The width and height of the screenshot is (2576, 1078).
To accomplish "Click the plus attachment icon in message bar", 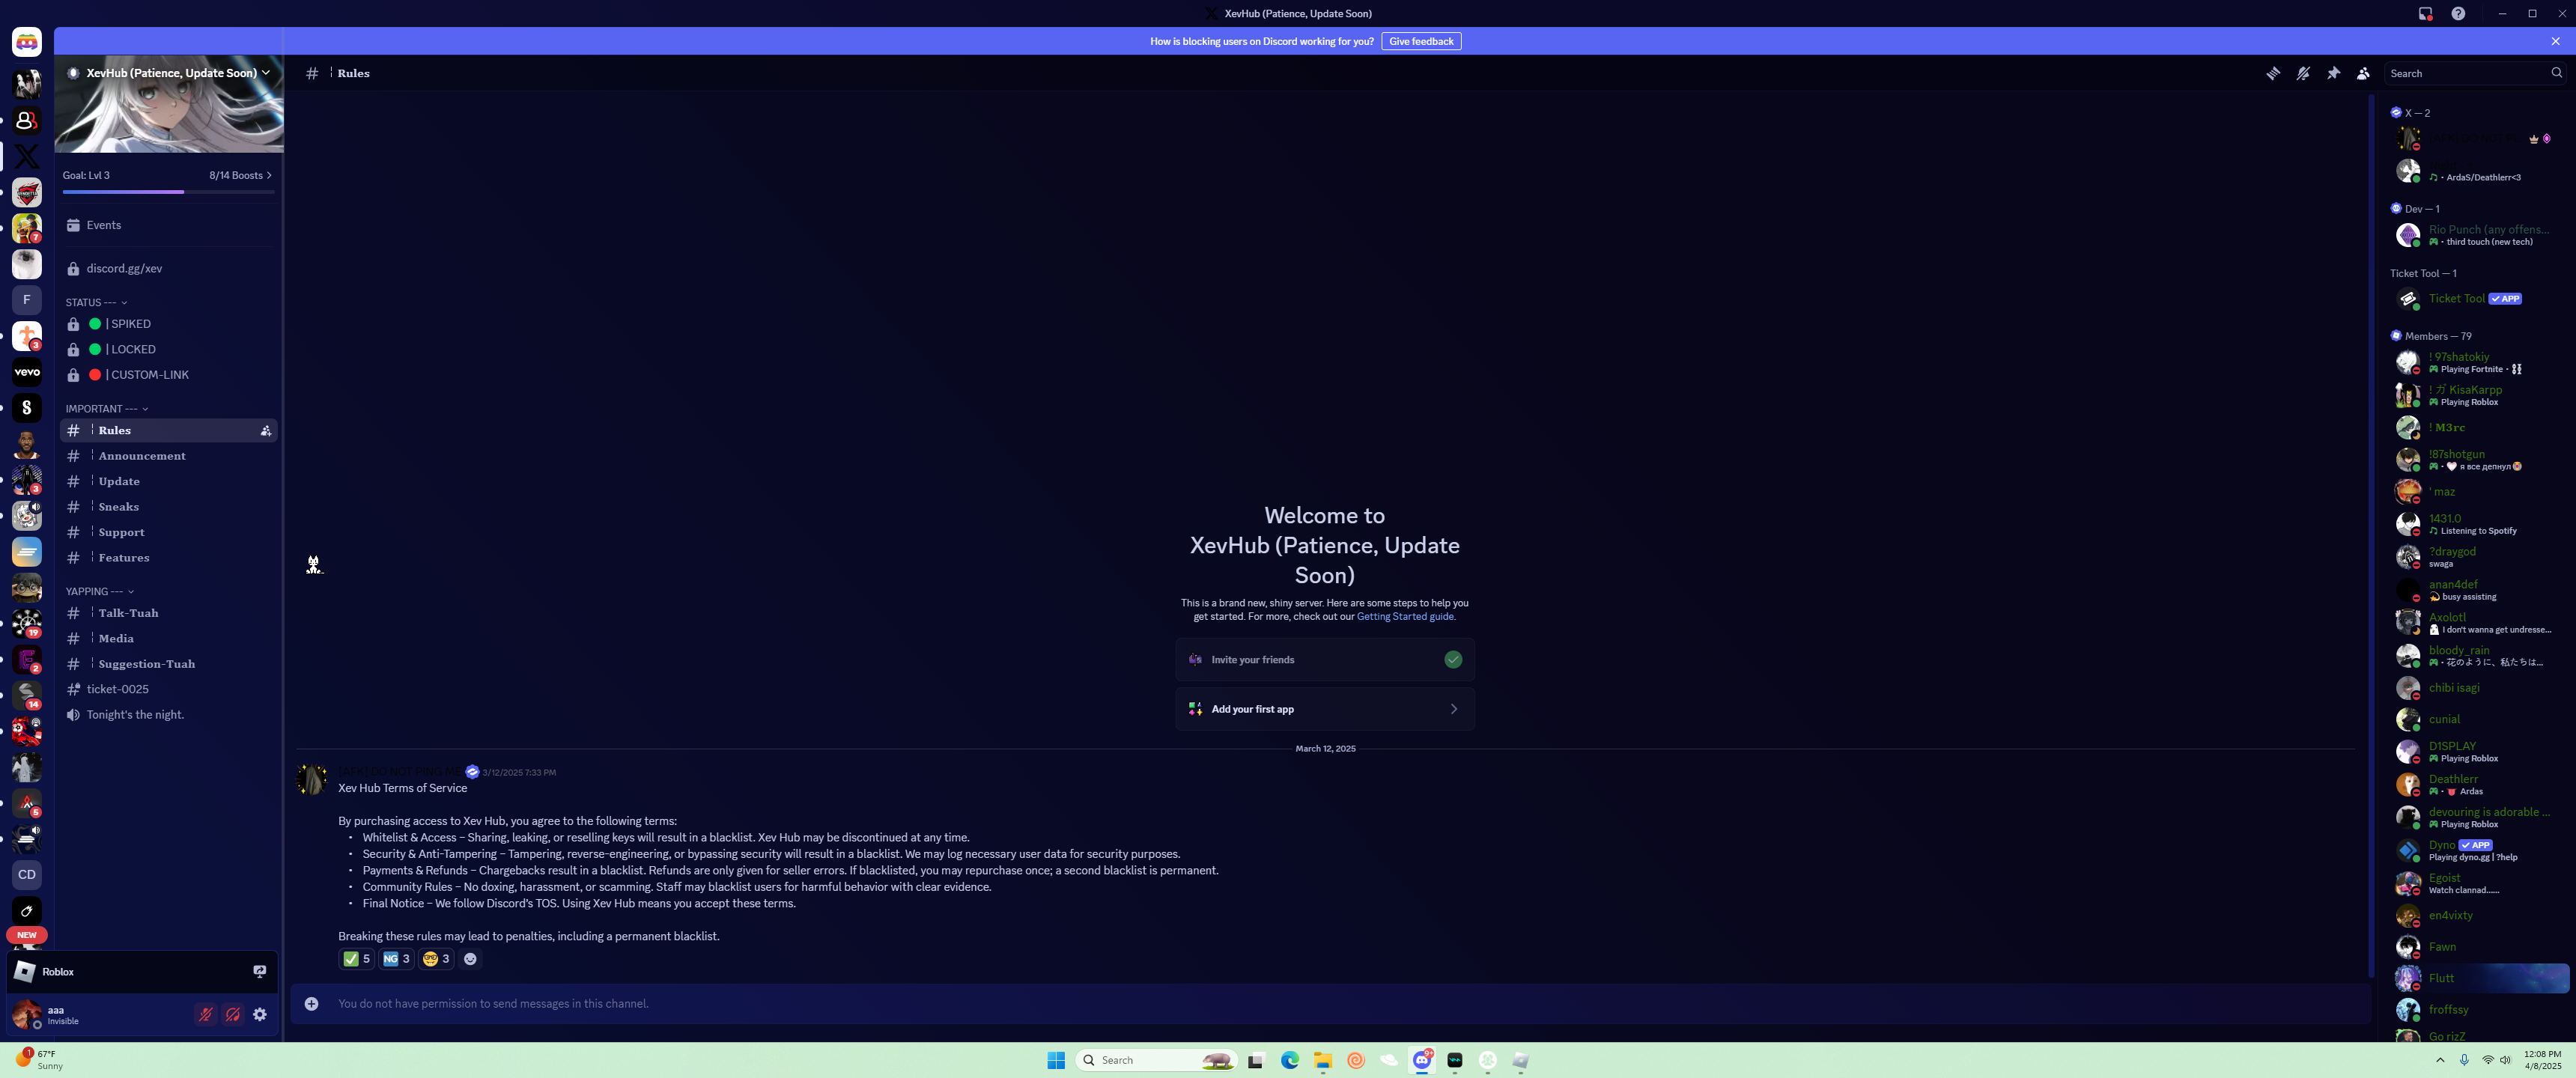I will click(x=312, y=1003).
